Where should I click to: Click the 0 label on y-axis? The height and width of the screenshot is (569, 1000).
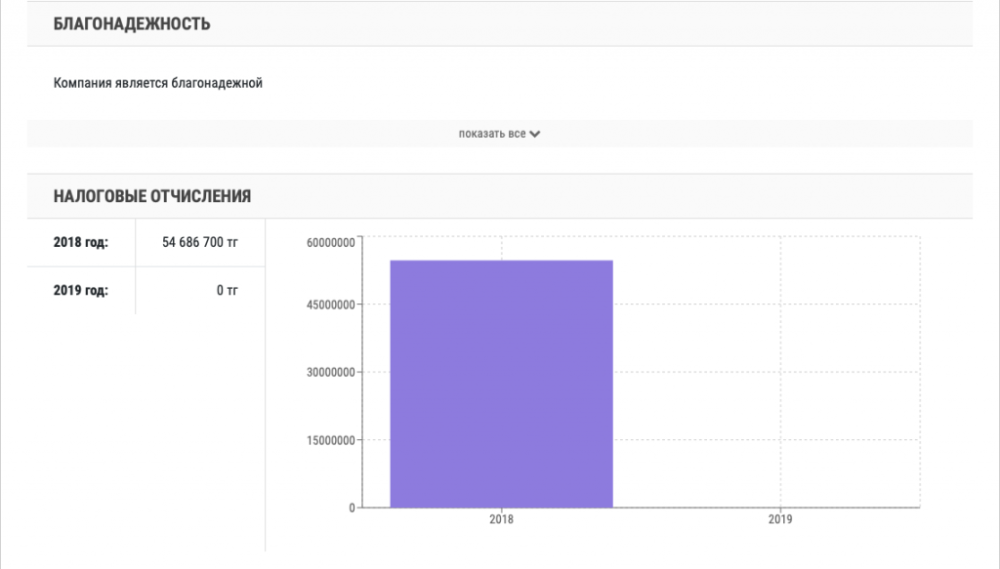352,508
